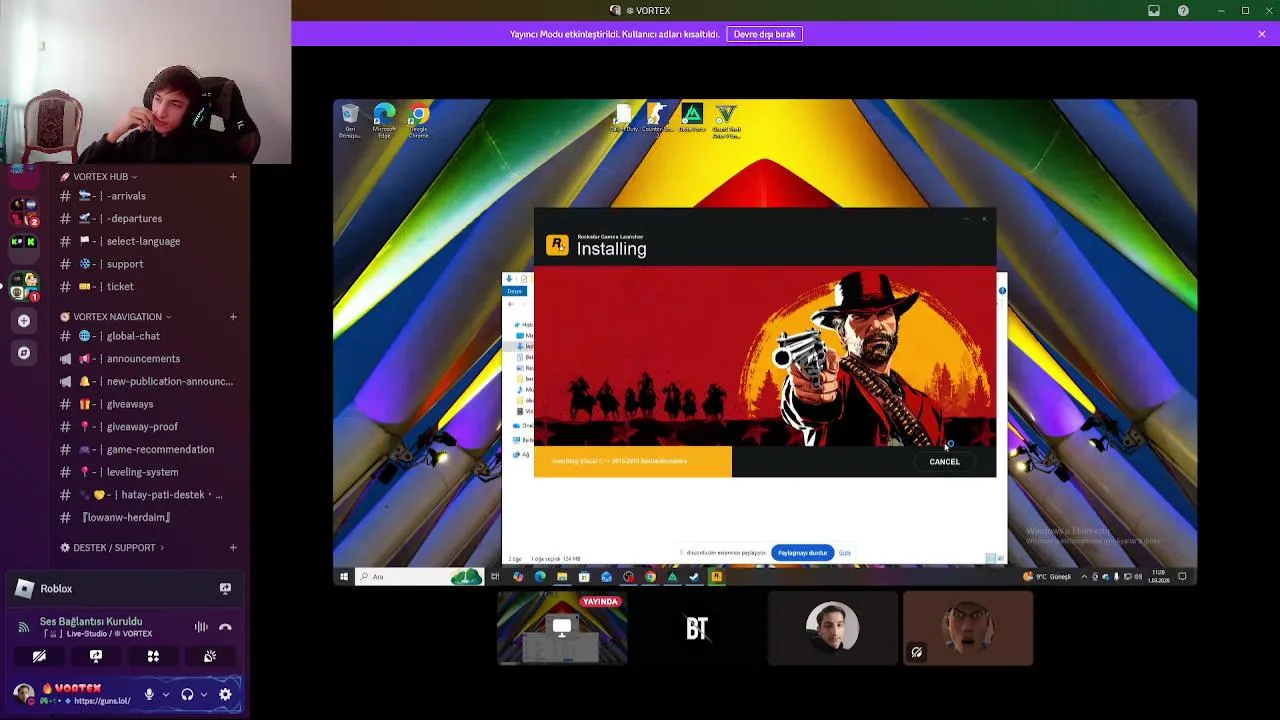Viewport: 1280px width, 720px height.
Task: Click Paylaşmayı durdur to stop sharing
Action: click(802, 553)
